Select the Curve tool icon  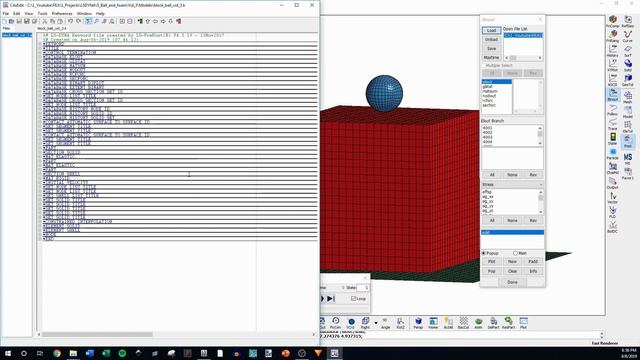[x=628, y=36]
